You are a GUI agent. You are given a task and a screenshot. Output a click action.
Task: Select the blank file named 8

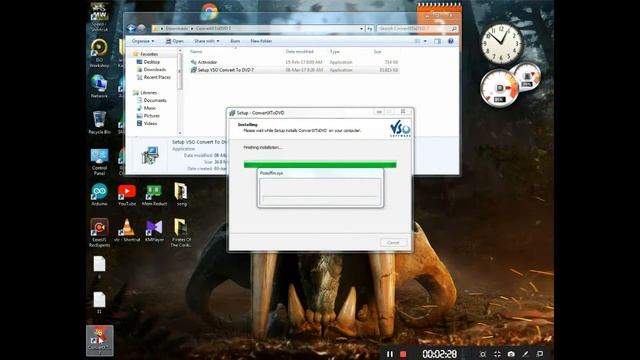click(99, 267)
